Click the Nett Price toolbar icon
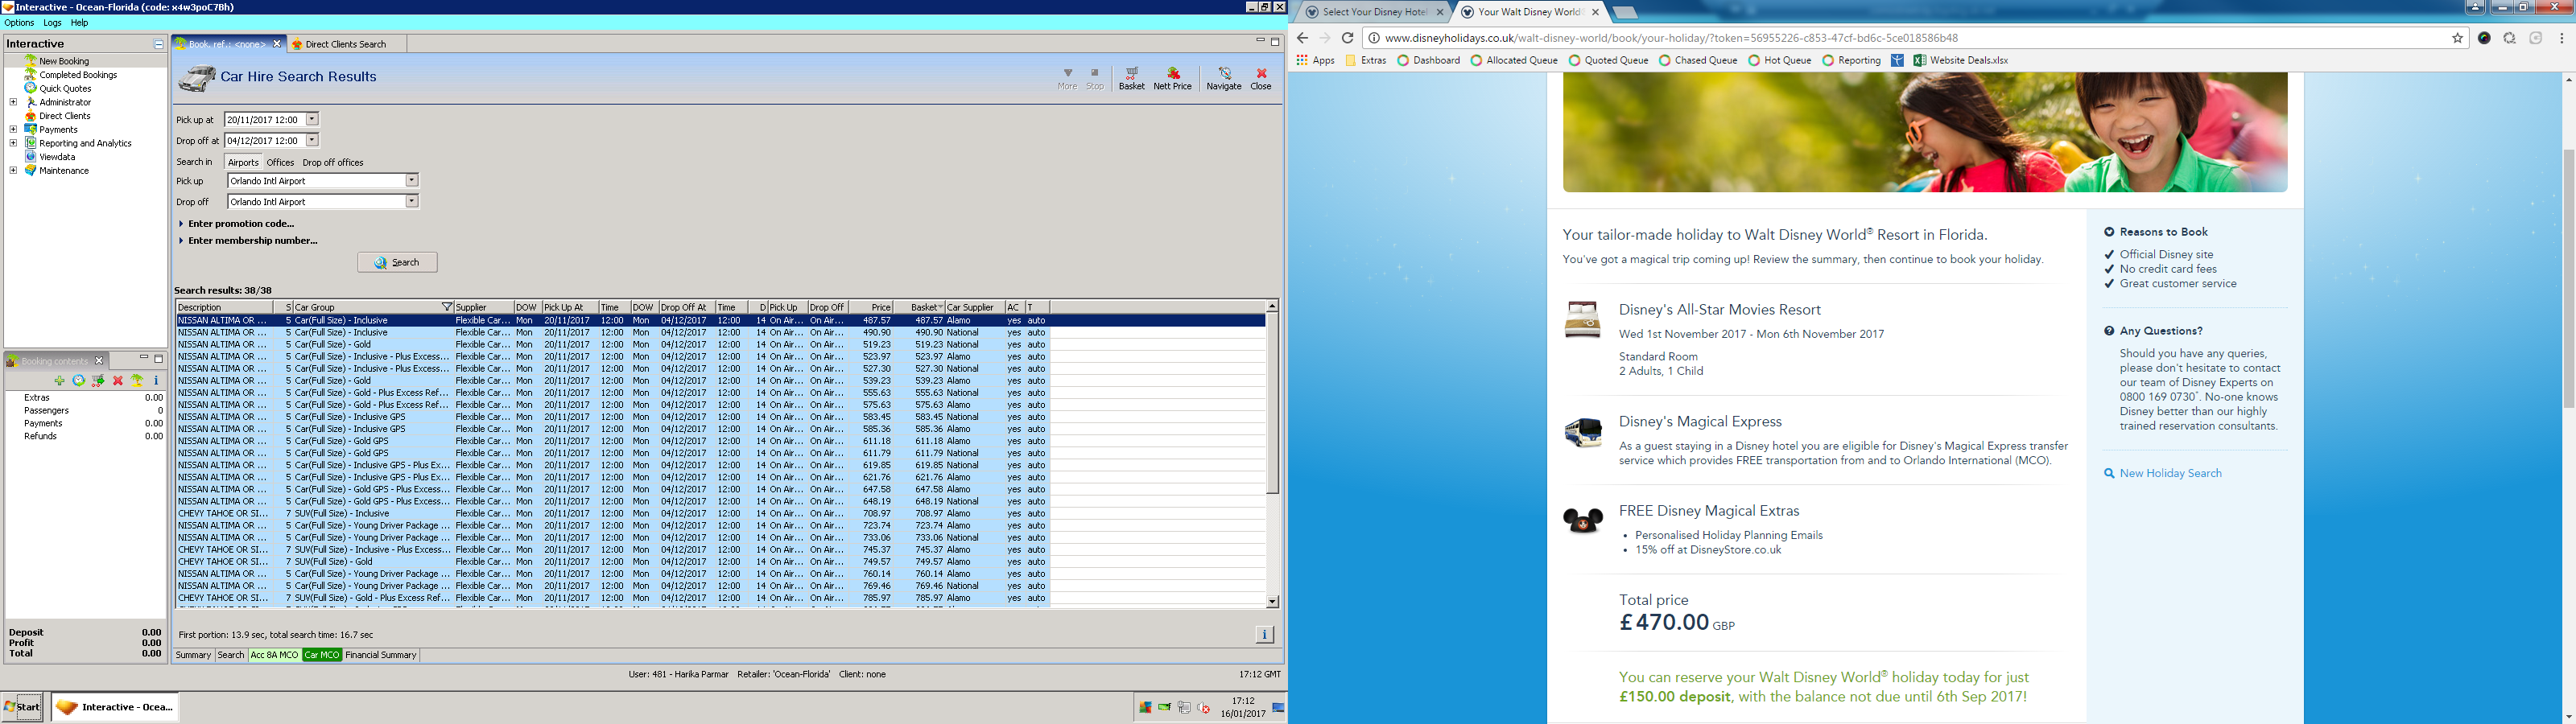 point(1172,78)
